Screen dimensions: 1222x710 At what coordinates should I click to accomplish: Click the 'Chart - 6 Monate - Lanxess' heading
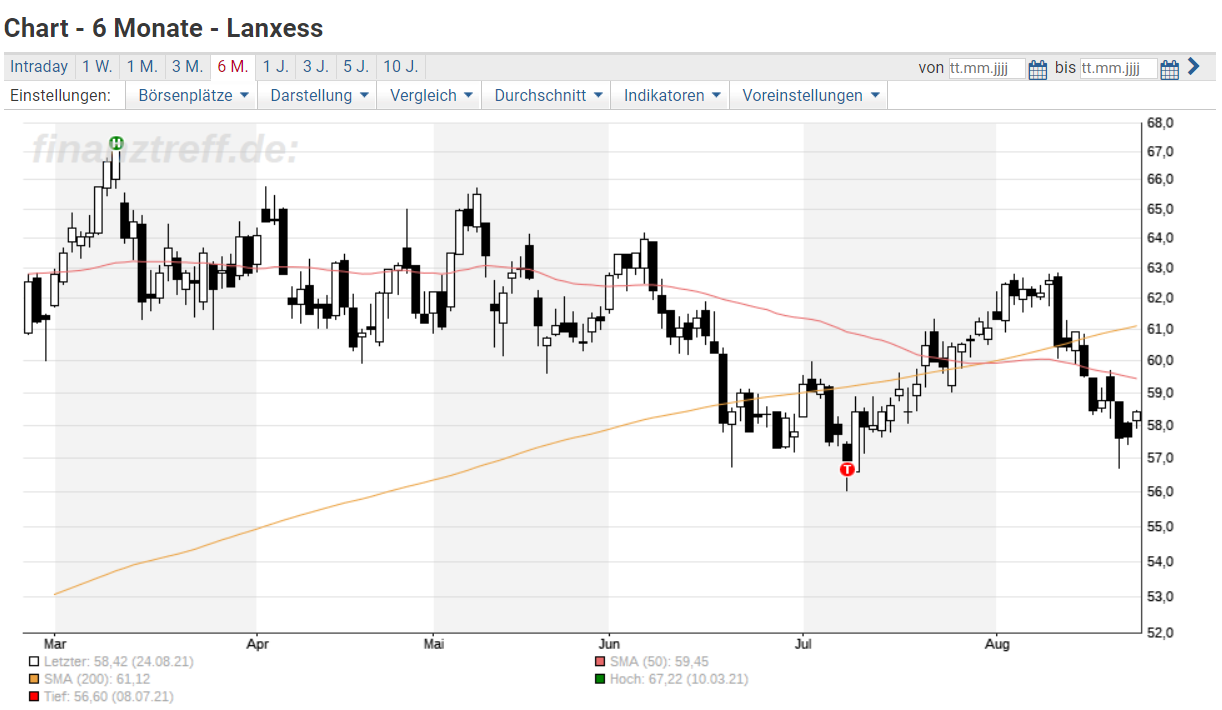point(164,27)
